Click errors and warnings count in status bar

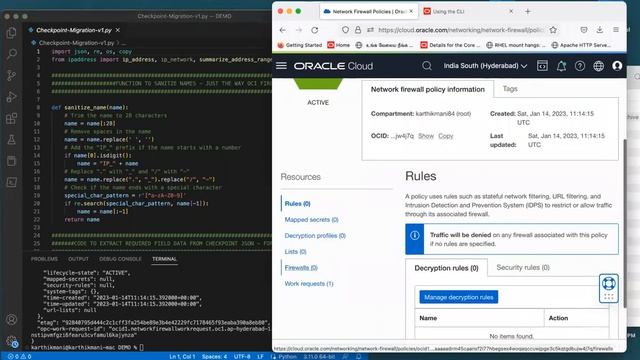[x=20, y=356]
